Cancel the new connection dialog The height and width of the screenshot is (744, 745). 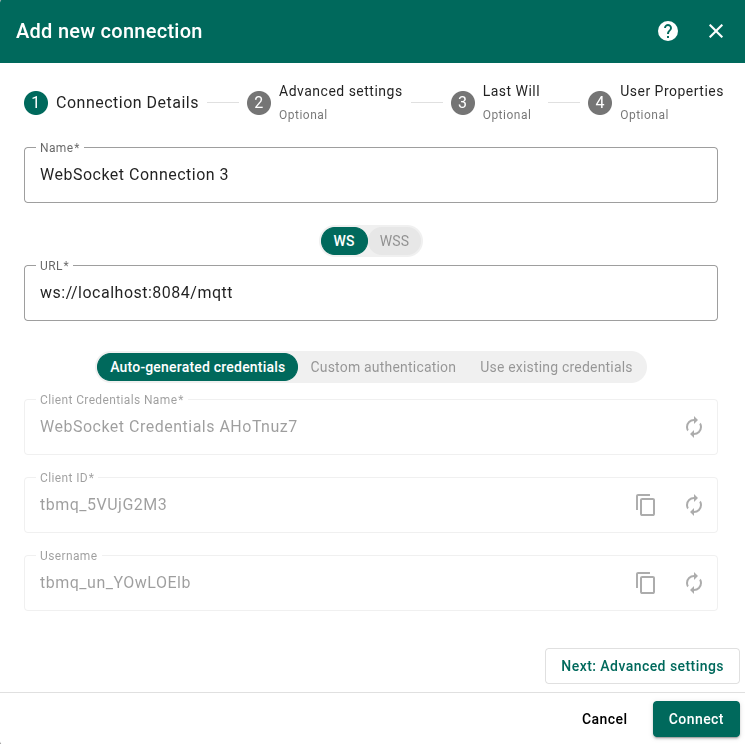click(604, 719)
